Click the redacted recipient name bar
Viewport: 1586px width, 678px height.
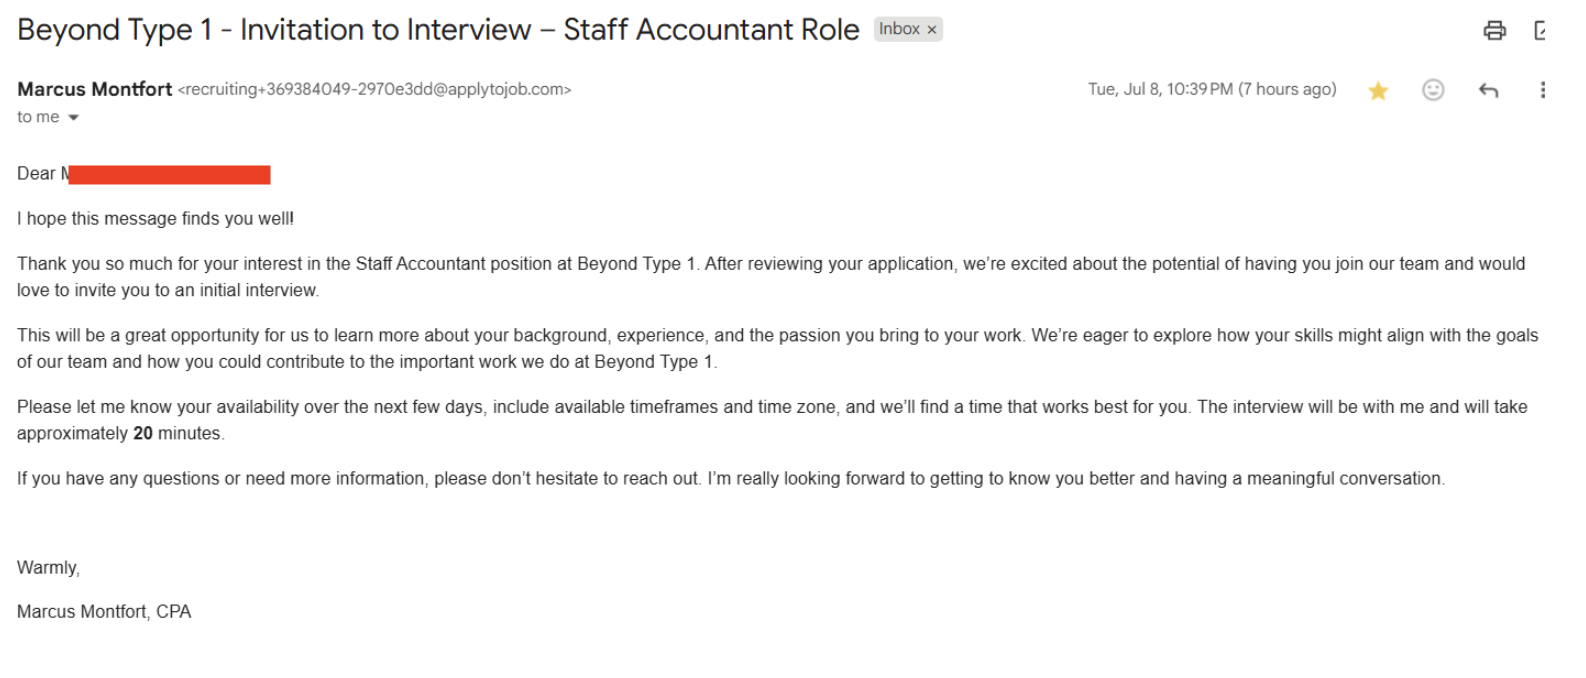(x=168, y=173)
